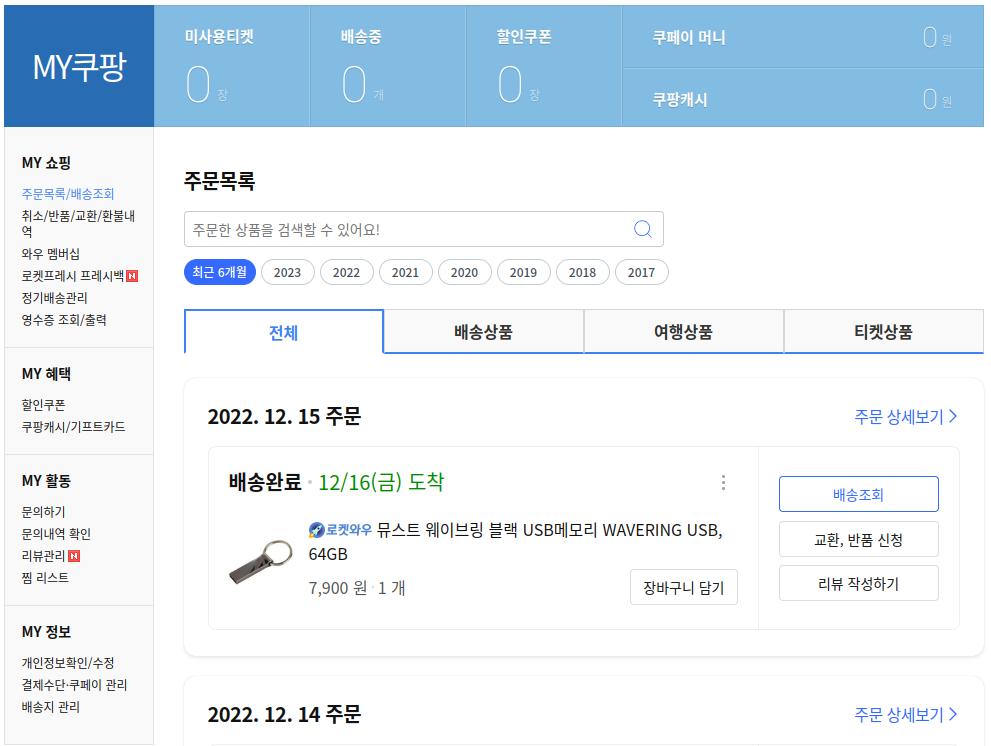Click the 7,900 원 · 1 개 price text
Image resolution: width=991 pixels, height=746 pixels.
(x=356, y=588)
